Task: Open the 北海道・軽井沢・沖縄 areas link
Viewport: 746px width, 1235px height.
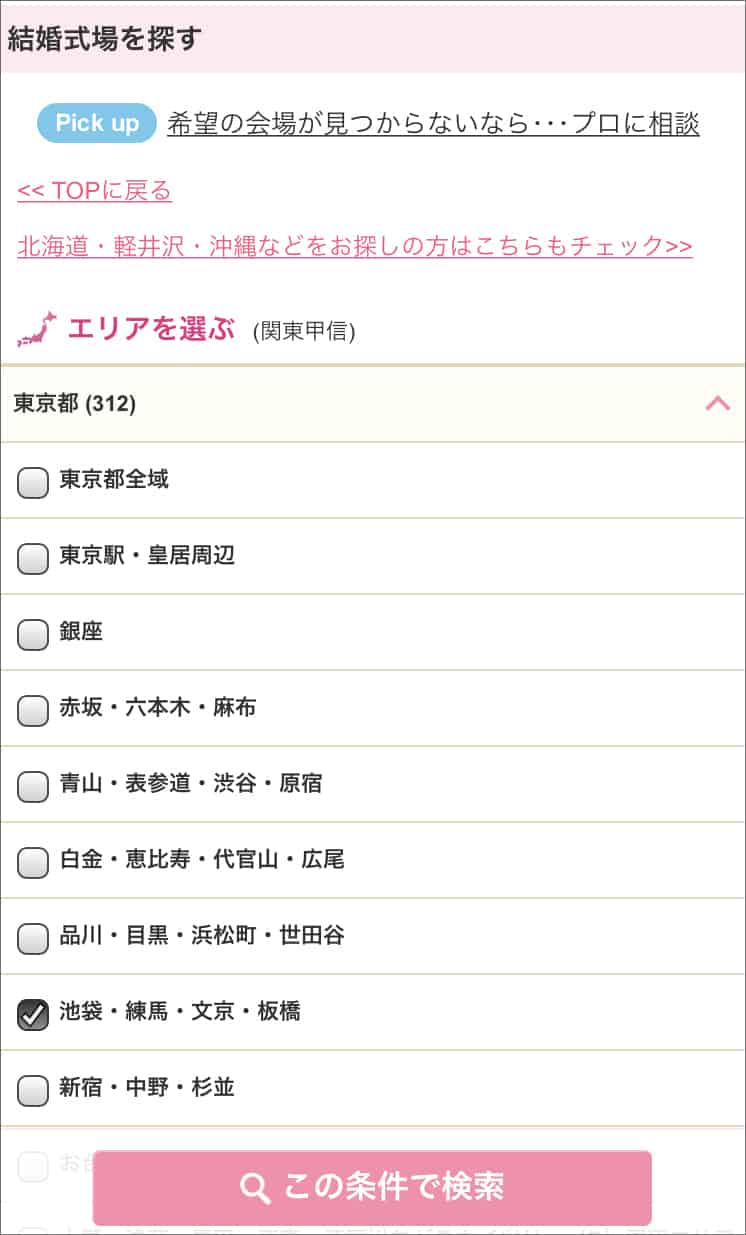Action: 354,246
